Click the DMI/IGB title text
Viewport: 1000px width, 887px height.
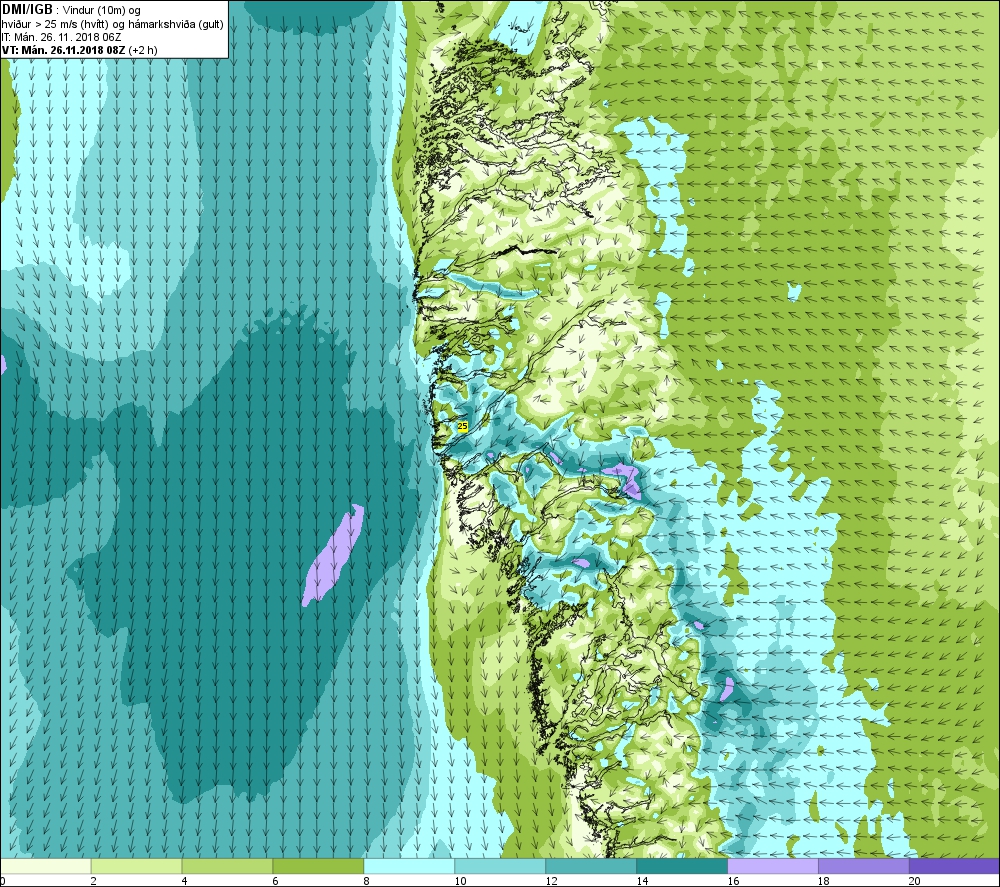(27, 10)
